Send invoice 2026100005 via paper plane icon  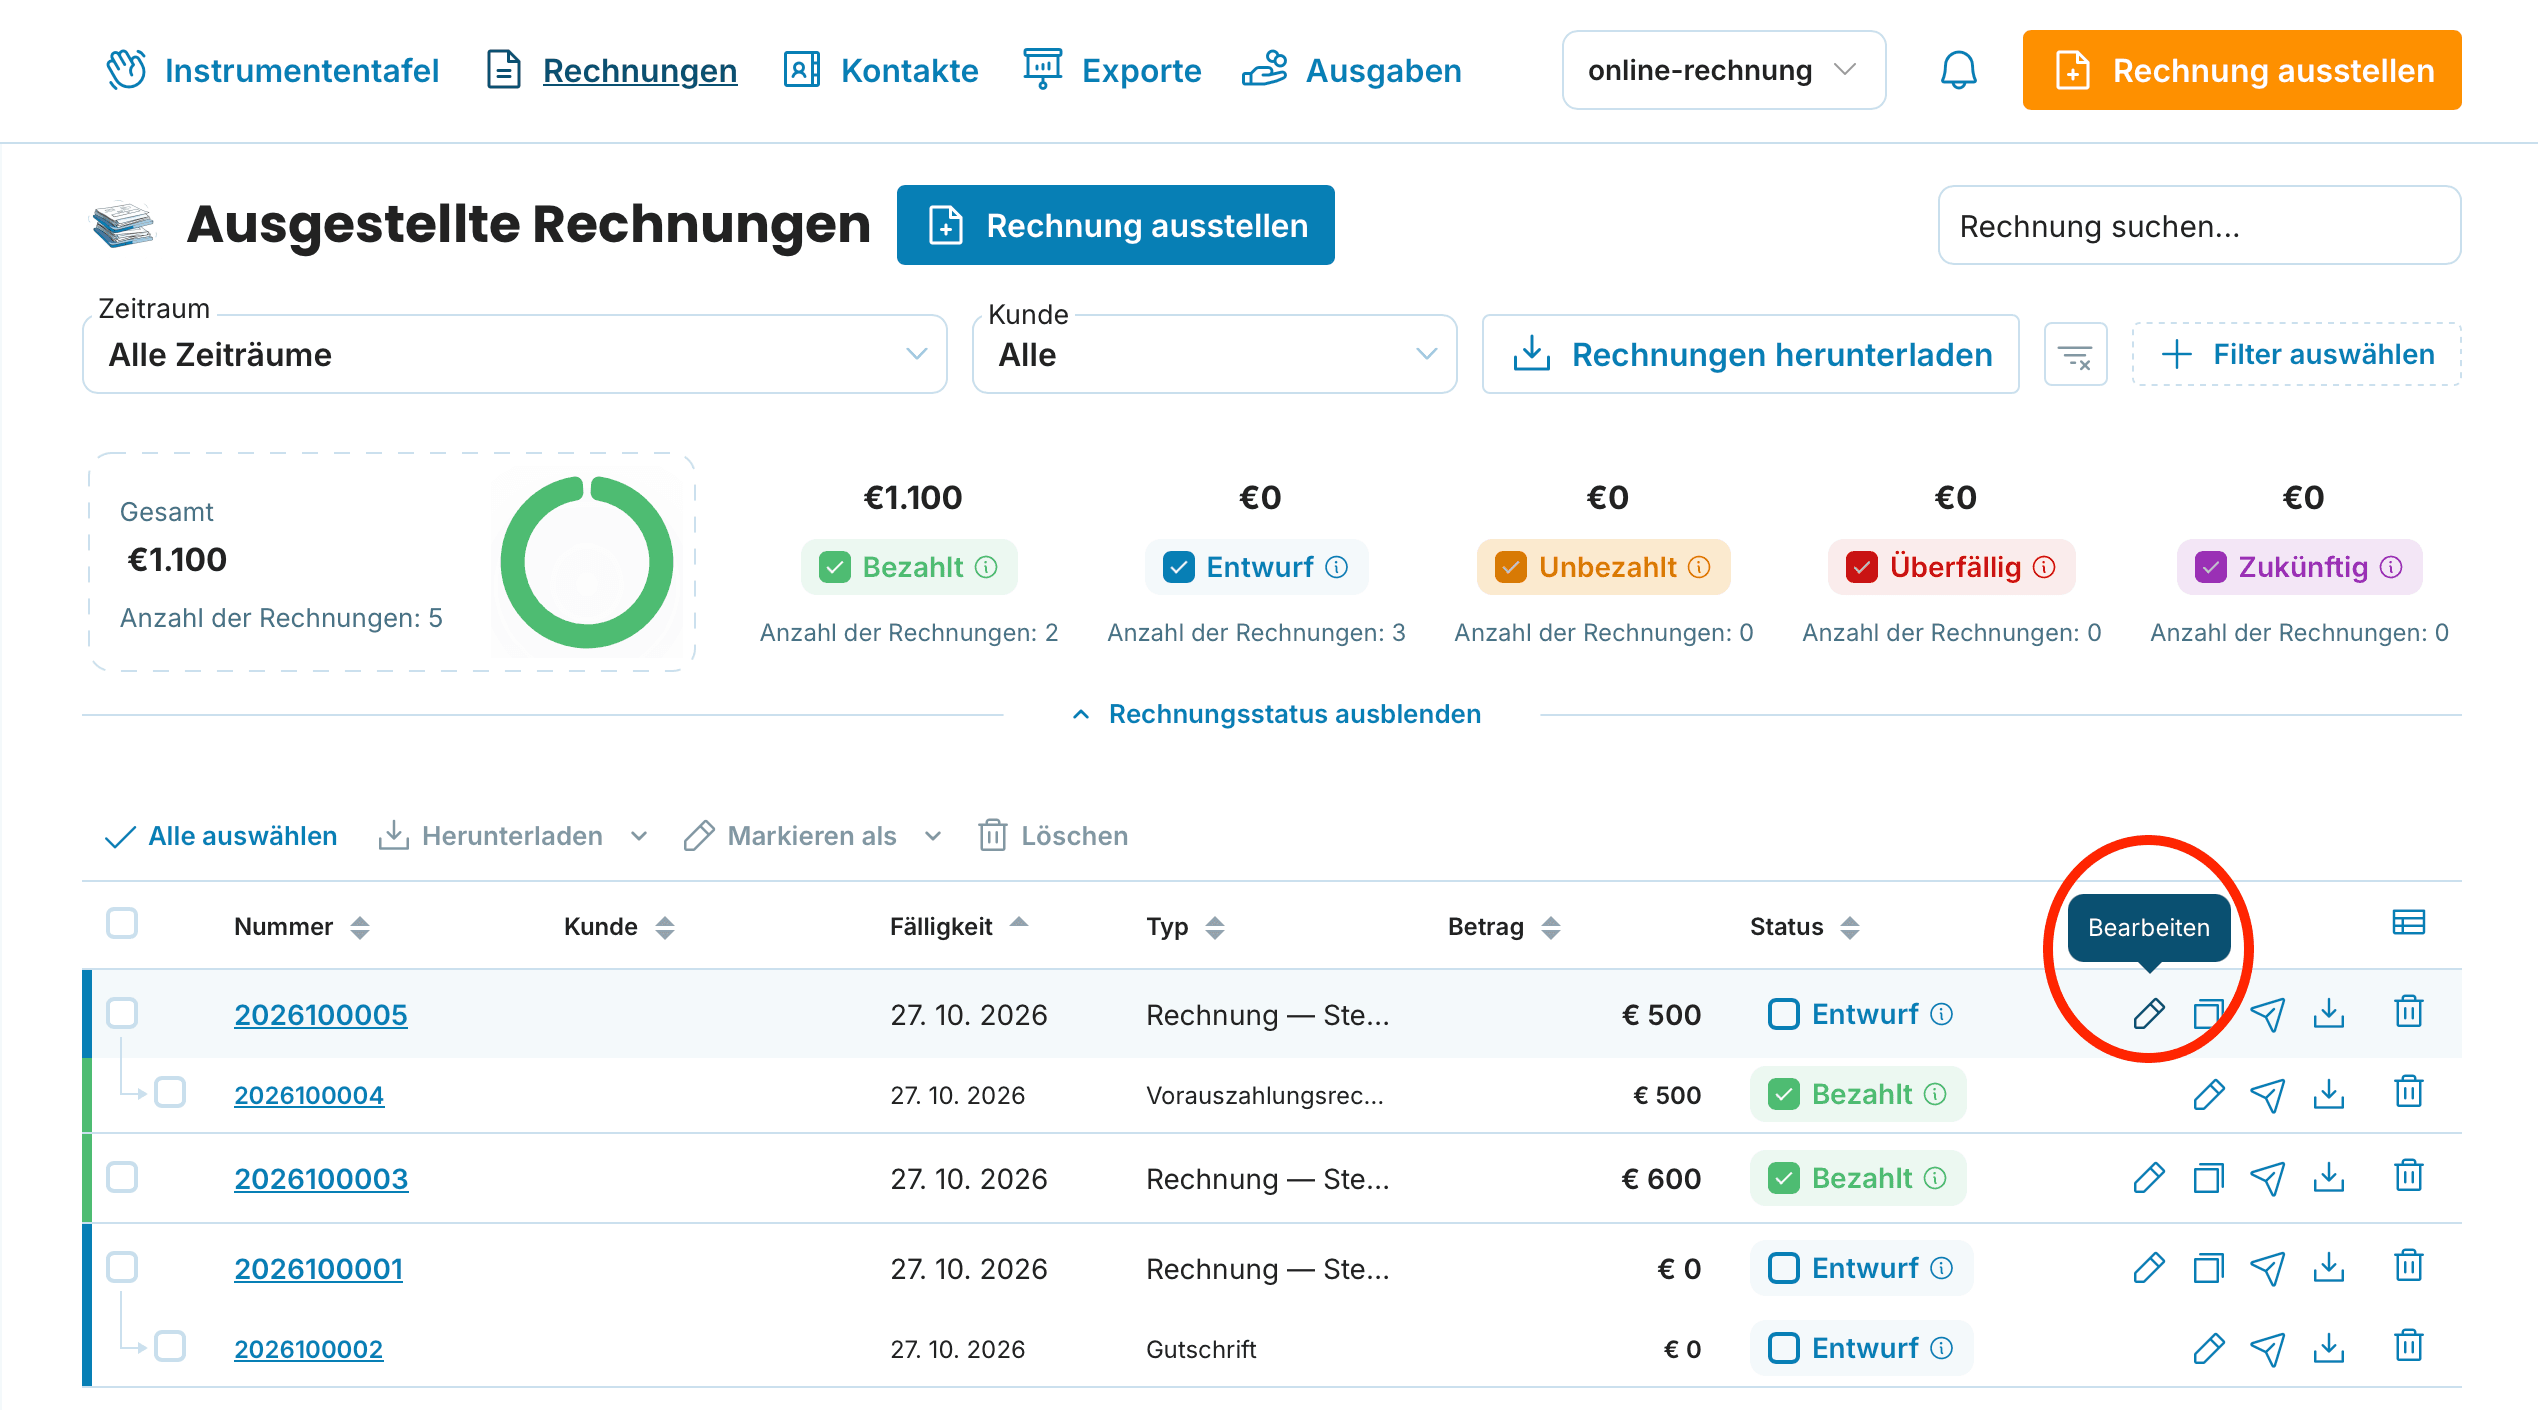point(2267,1014)
